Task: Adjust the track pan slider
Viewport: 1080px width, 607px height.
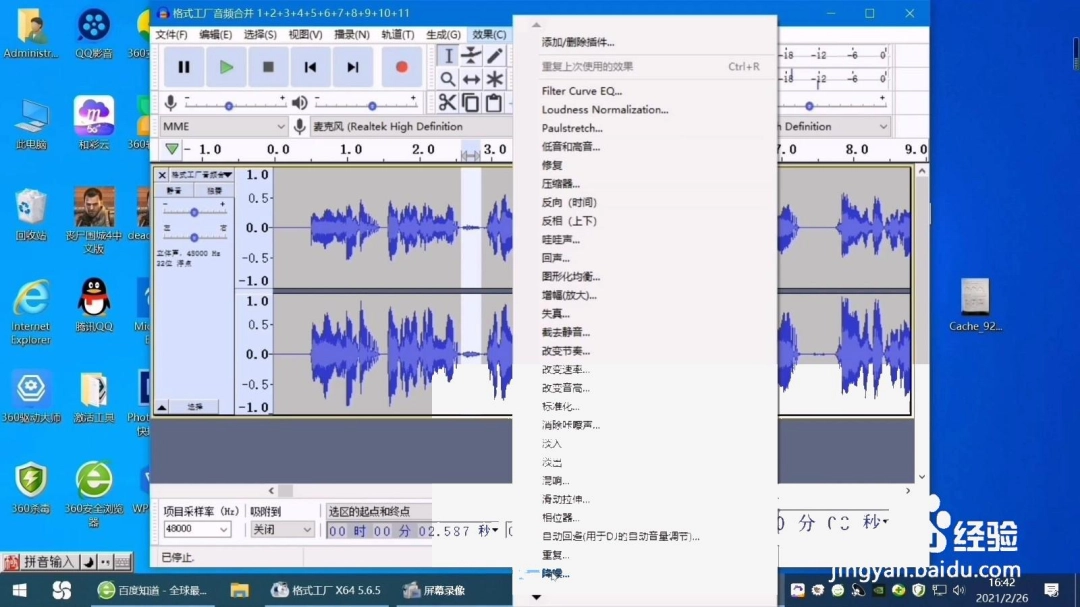Action: 194,237
